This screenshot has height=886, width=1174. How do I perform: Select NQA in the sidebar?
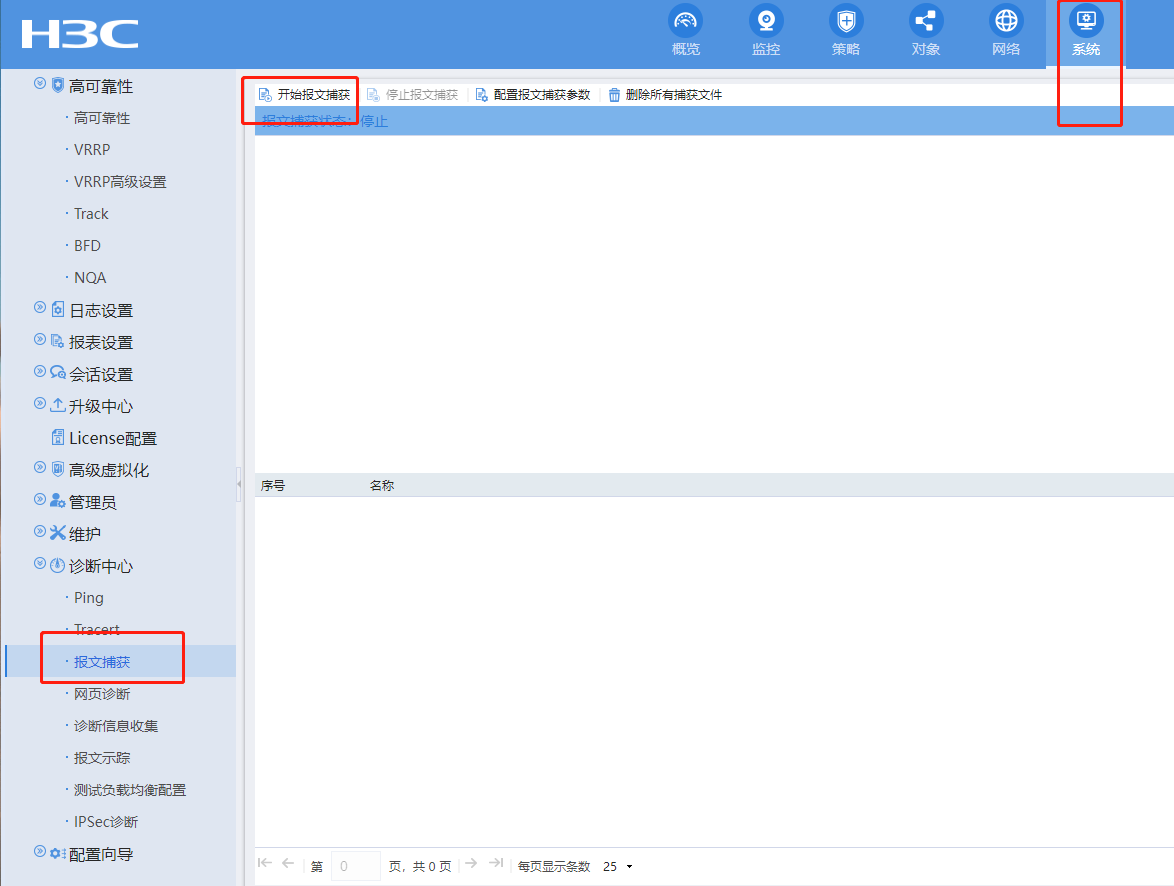click(90, 278)
